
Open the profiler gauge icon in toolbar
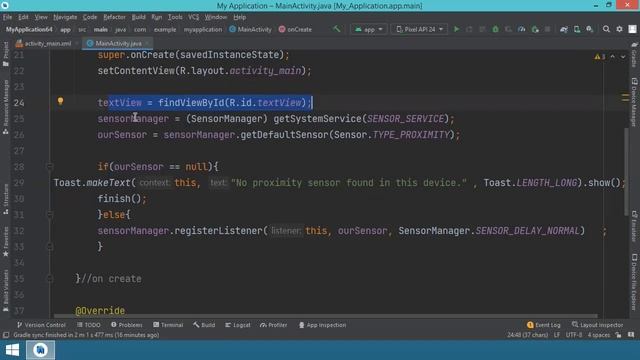click(521, 29)
